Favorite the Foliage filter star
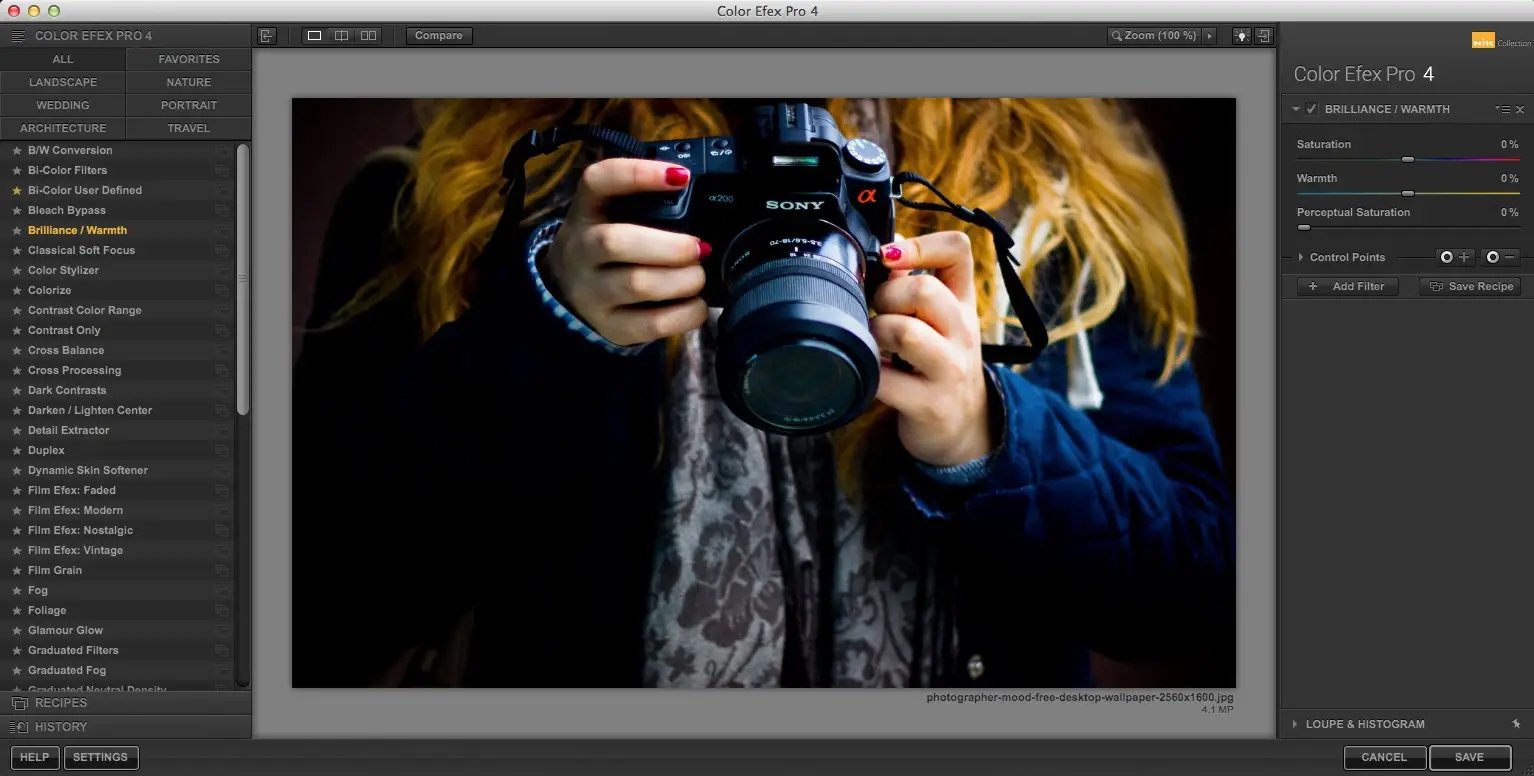 tap(16, 610)
